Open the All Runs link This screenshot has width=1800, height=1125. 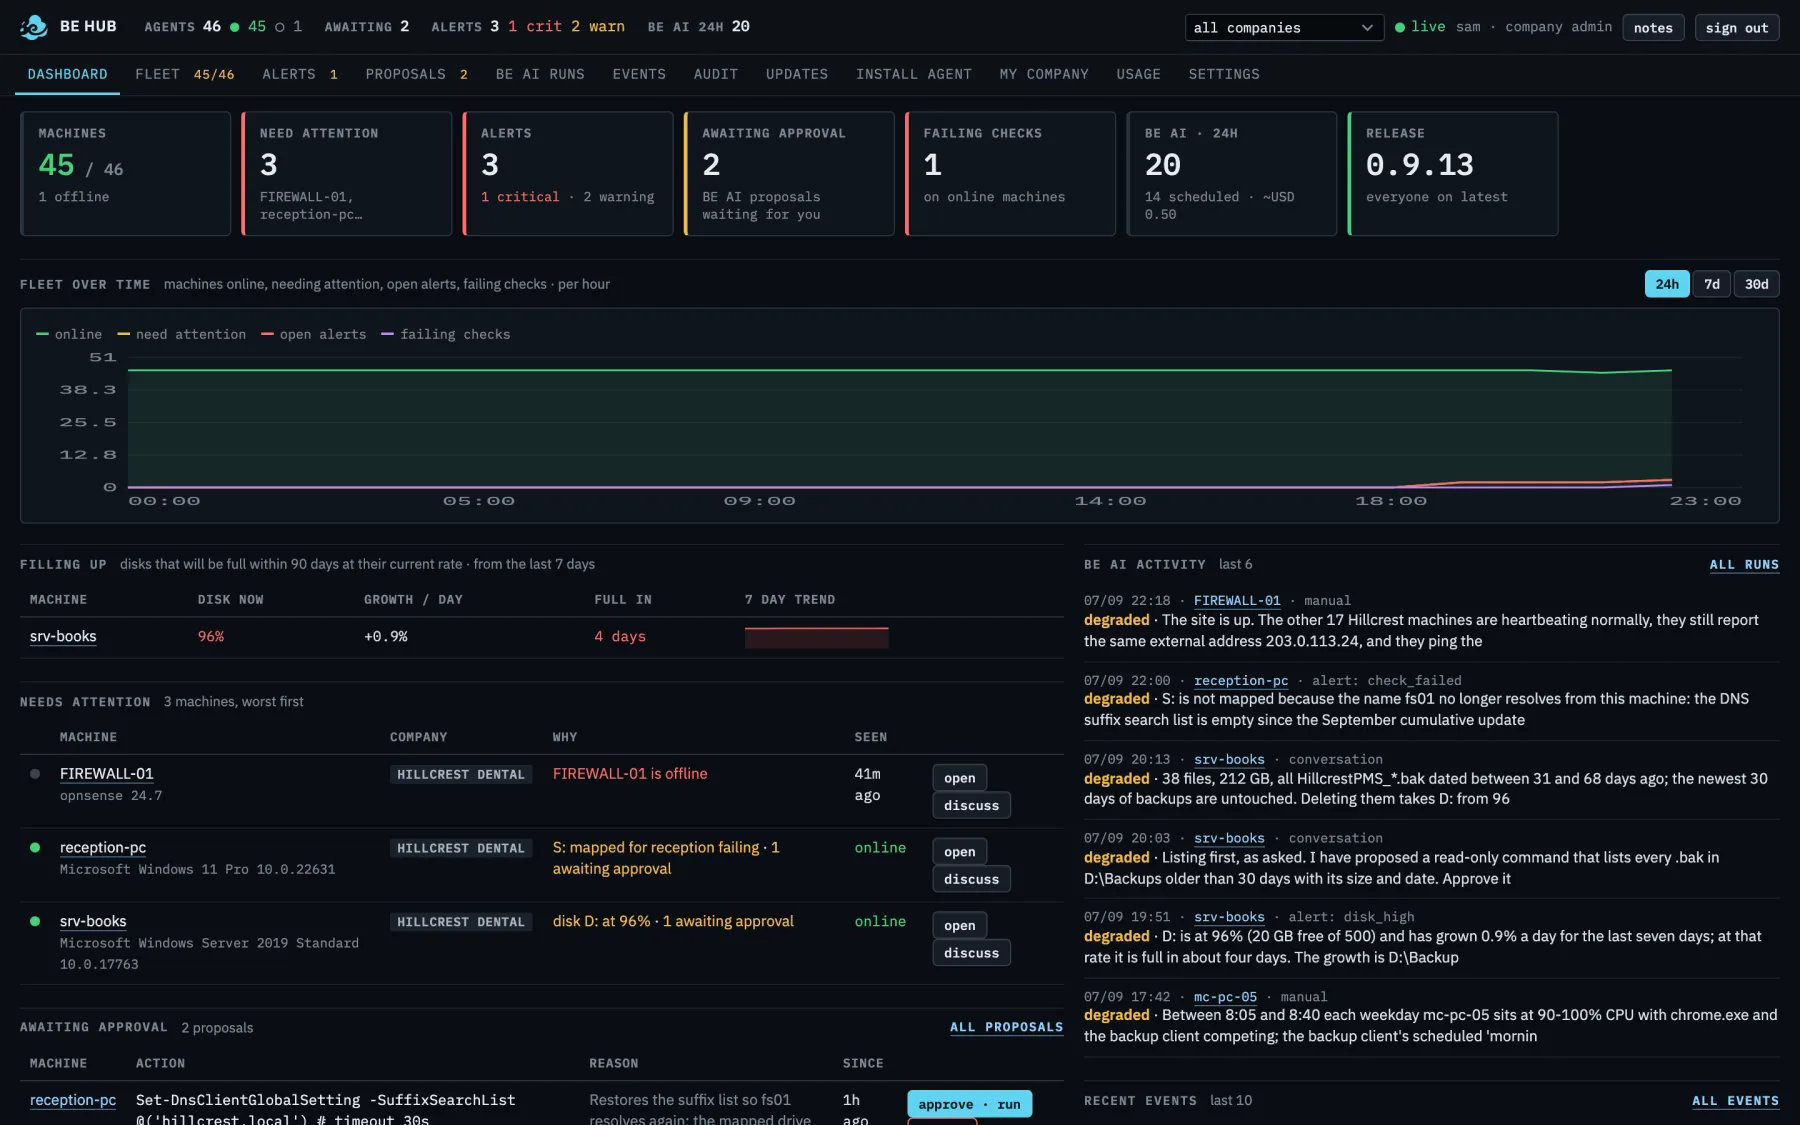[1744, 565]
